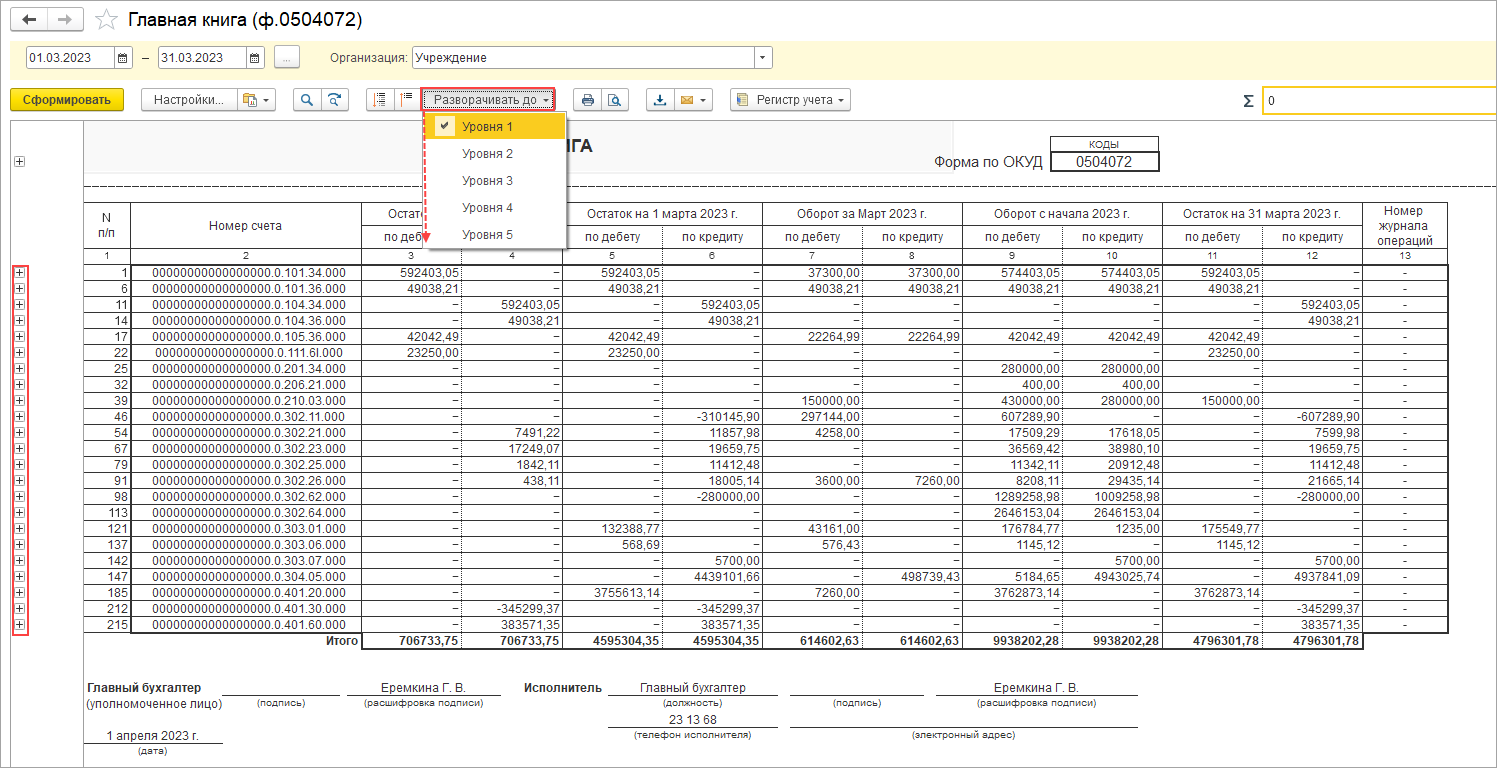Go forward with the right arrow button
Image resolution: width=1497 pixels, height=768 pixels.
point(65,20)
